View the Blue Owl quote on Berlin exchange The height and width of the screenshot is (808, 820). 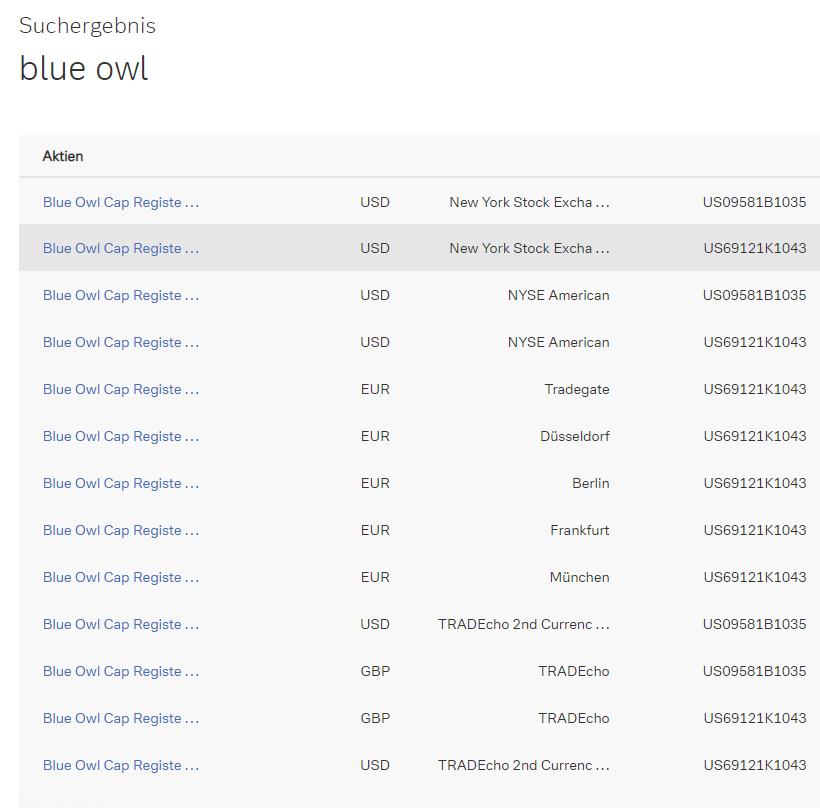120,483
